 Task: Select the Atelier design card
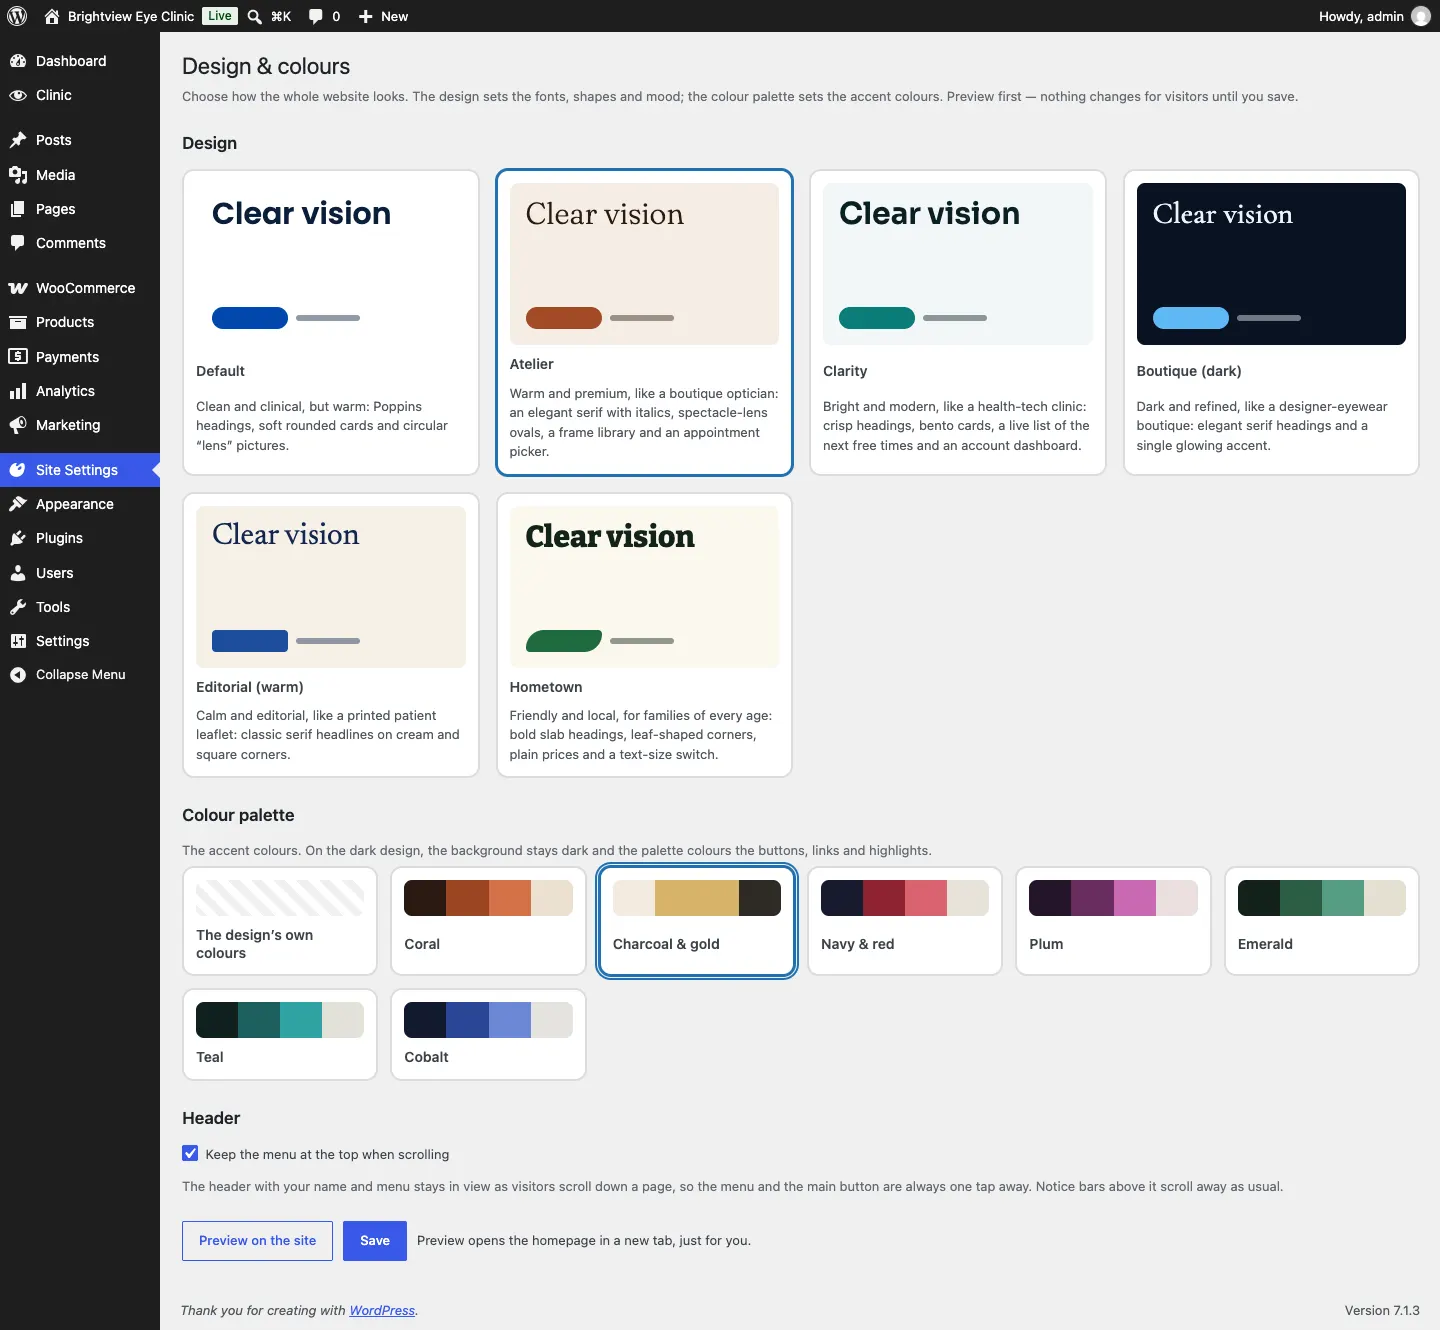pos(644,322)
